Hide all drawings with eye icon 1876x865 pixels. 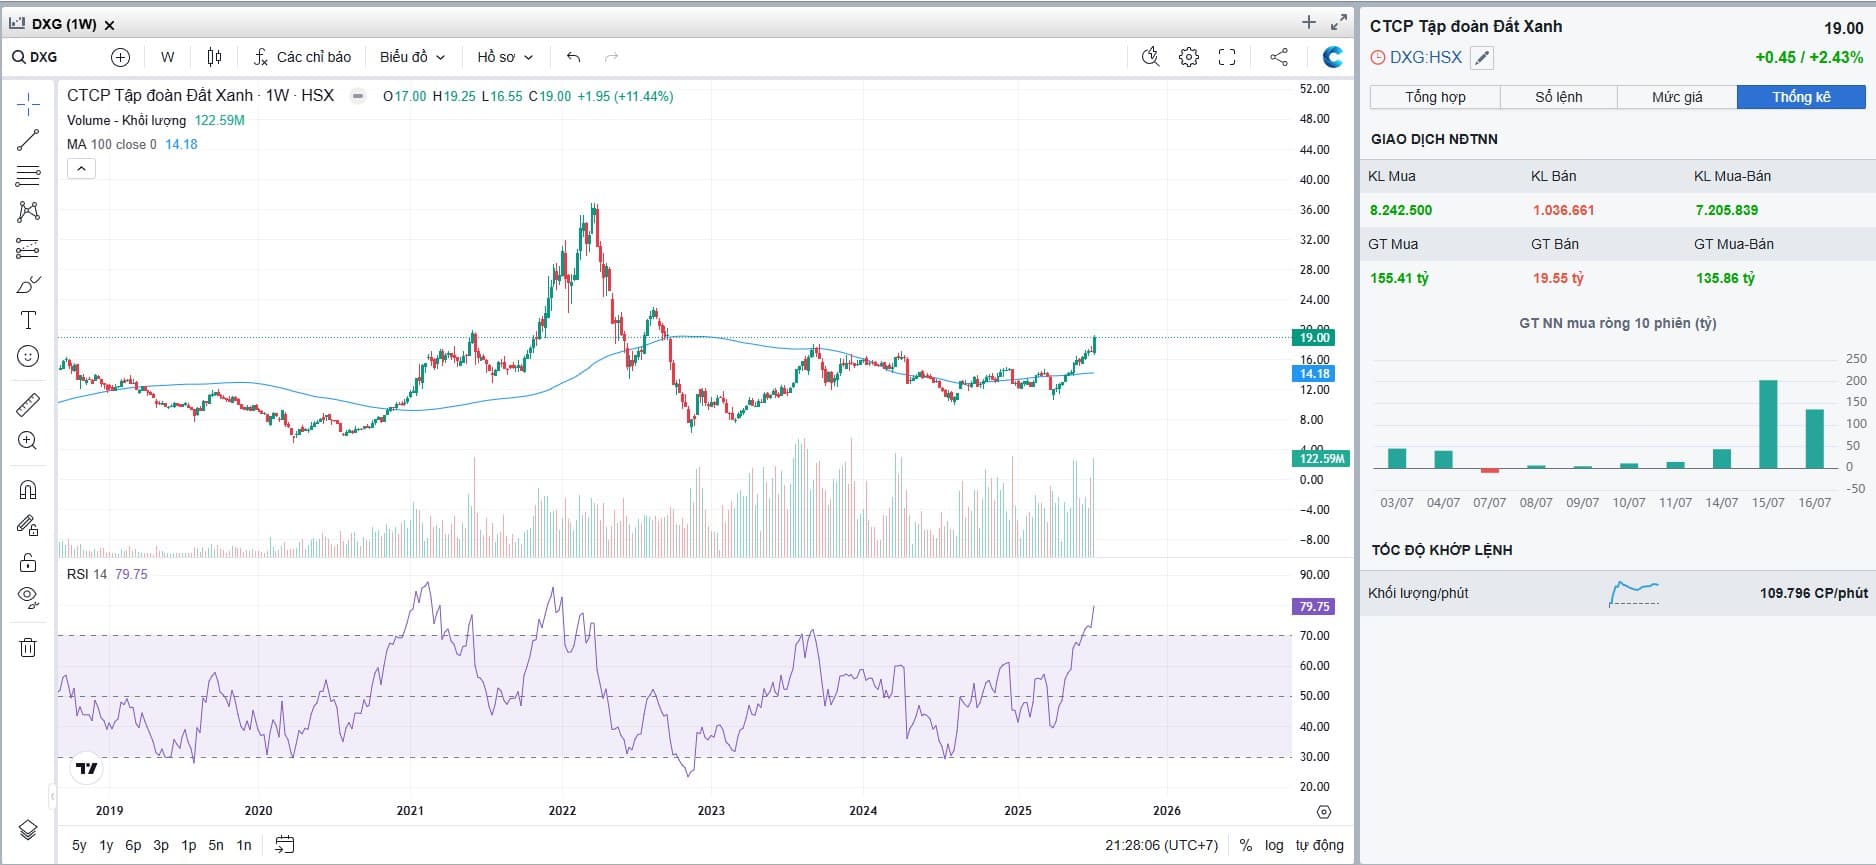pyautogui.click(x=28, y=597)
